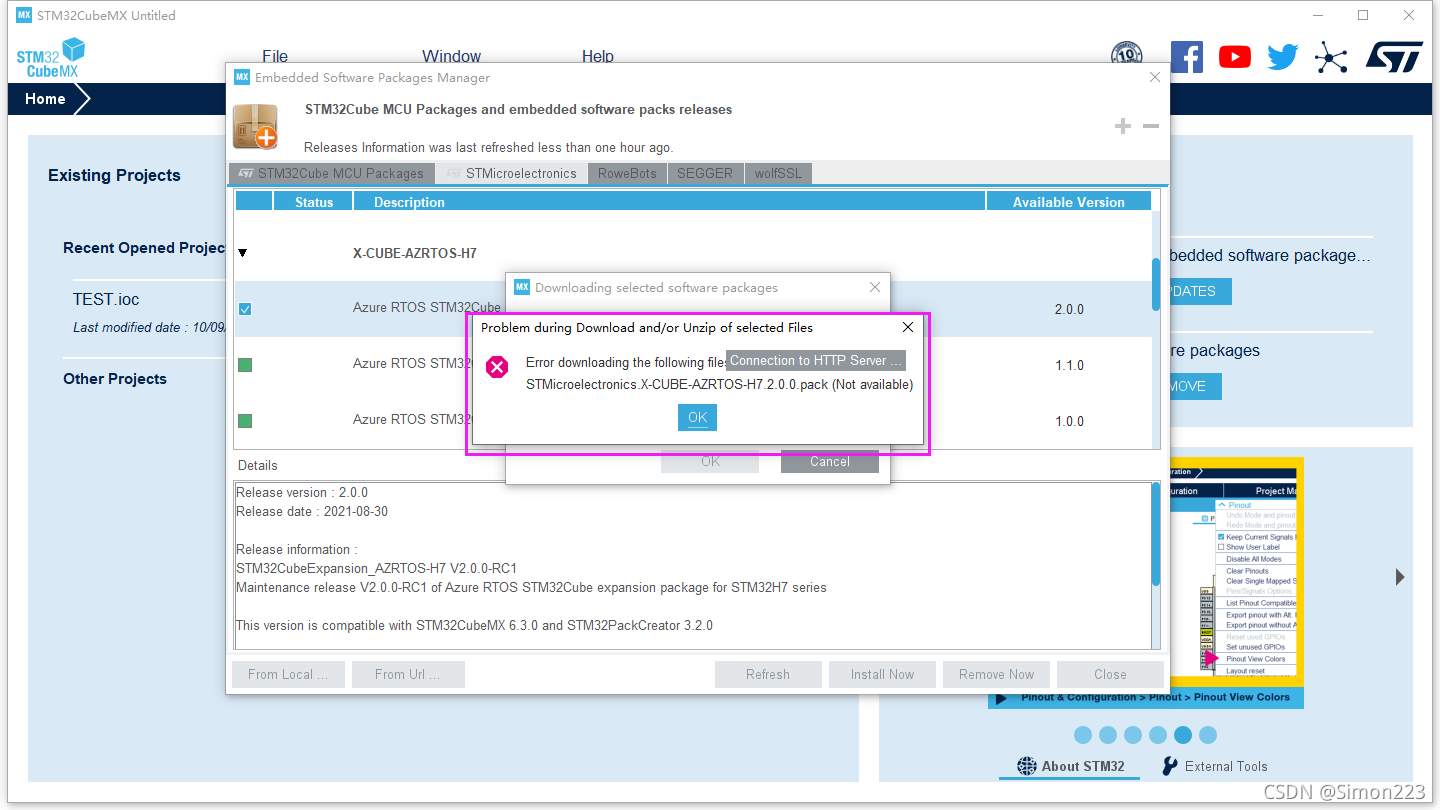This screenshot has width=1440, height=810.
Task: Click the globe icon beside About STM32
Action: click(1027, 766)
